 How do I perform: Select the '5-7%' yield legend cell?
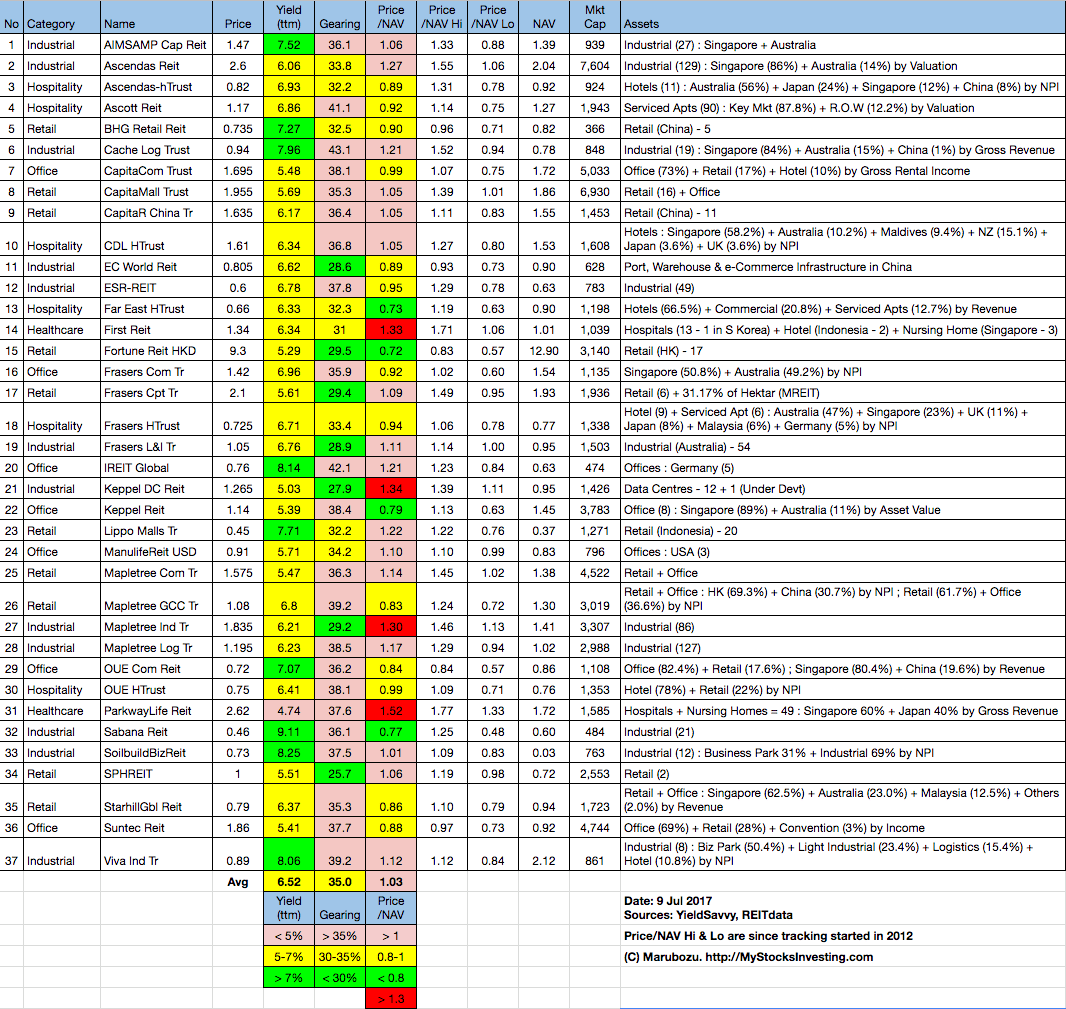[x=289, y=957]
